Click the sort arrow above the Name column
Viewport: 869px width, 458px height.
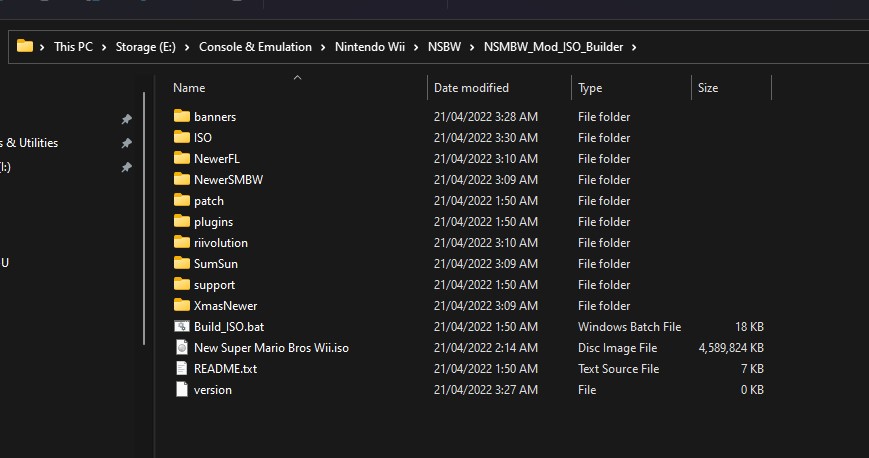click(x=297, y=78)
